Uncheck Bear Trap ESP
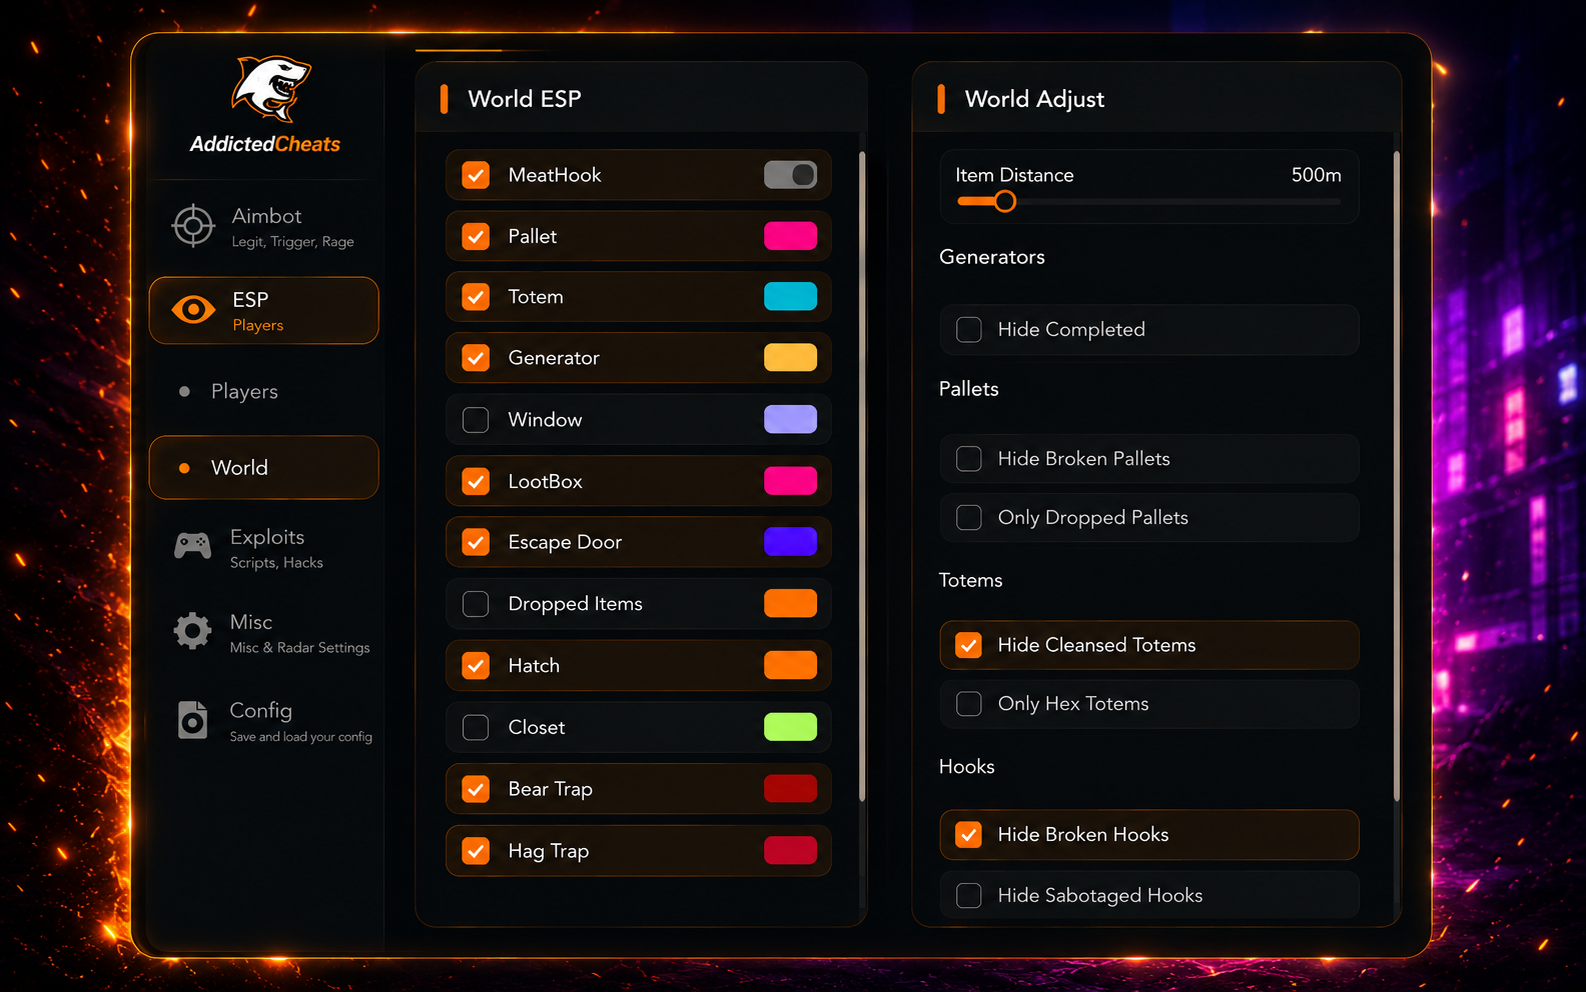Viewport: 1586px width, 992px height. (476, 789)
